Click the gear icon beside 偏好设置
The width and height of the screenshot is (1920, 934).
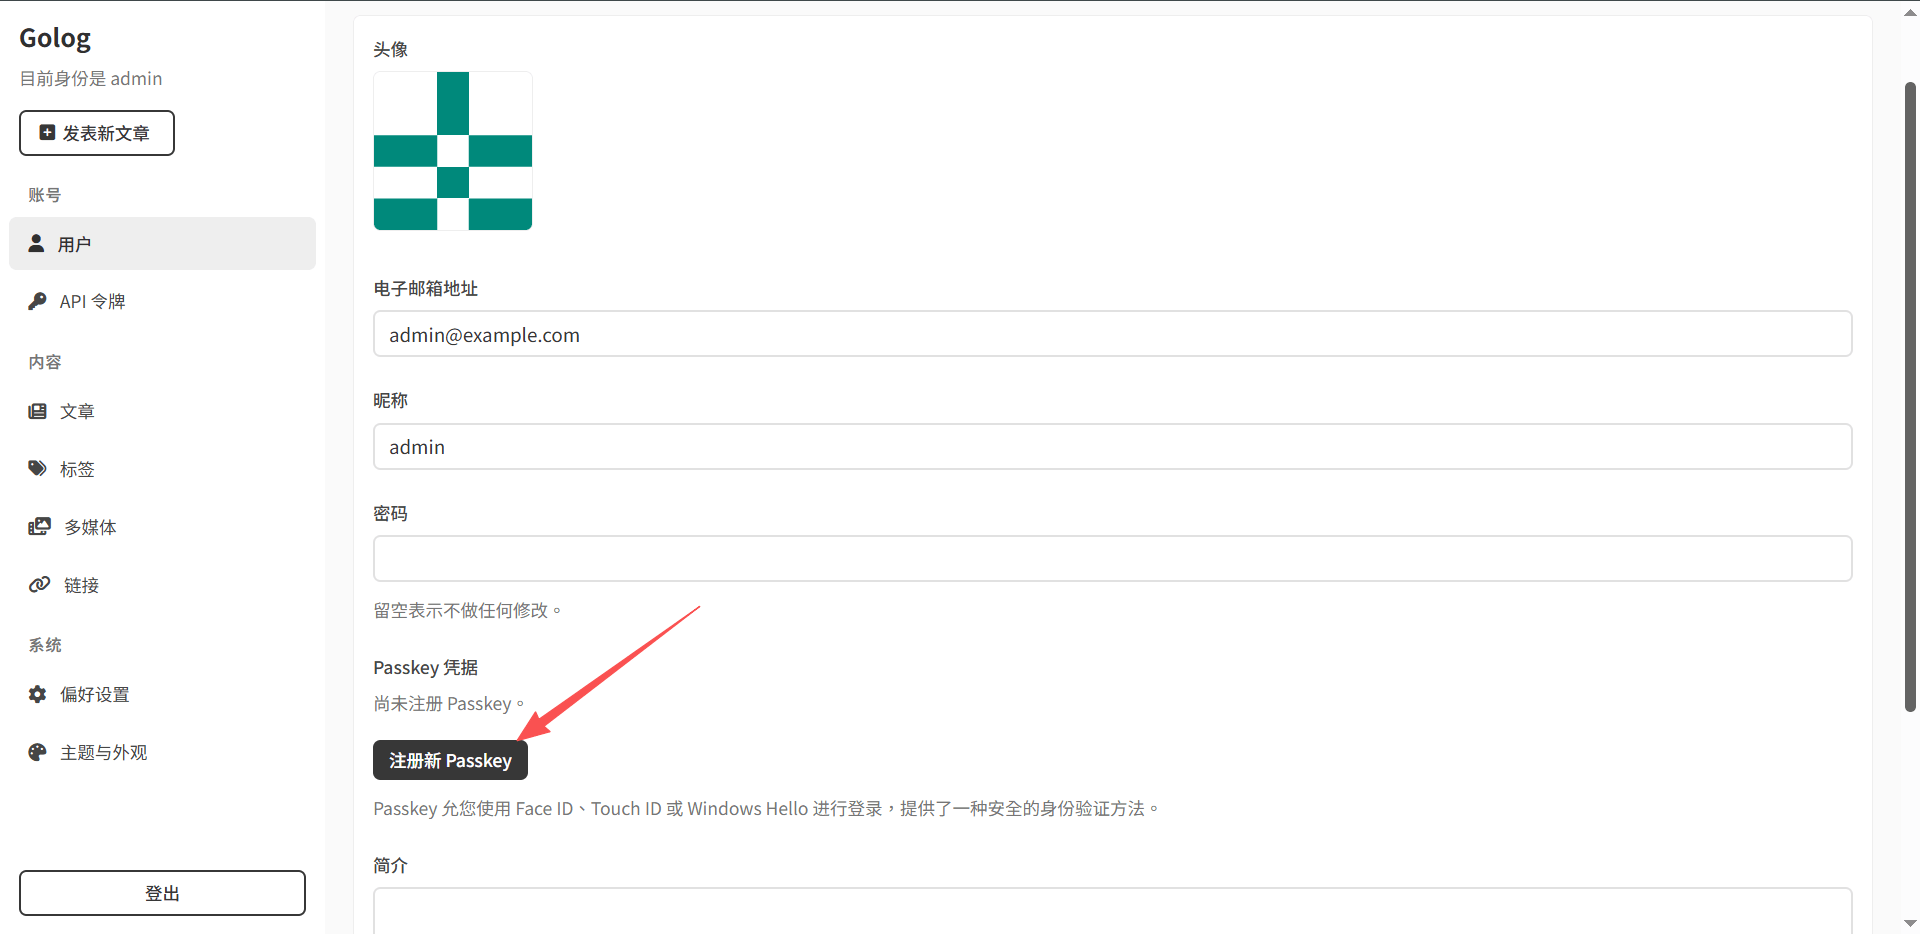click(37, 694)
